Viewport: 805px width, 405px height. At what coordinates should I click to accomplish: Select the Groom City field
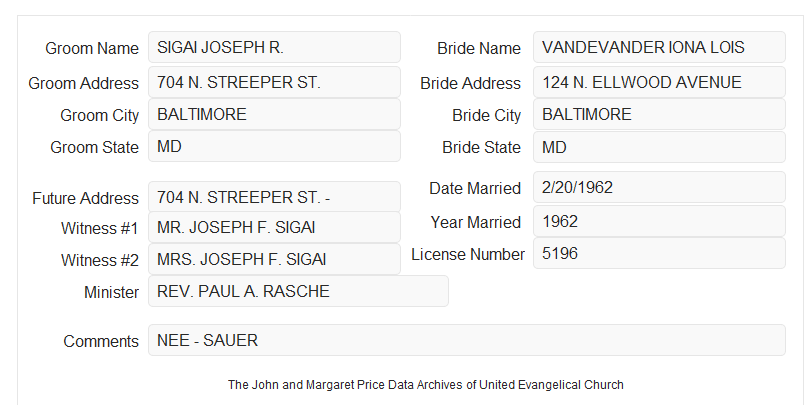pyautogui.click(x=274, y=114)
